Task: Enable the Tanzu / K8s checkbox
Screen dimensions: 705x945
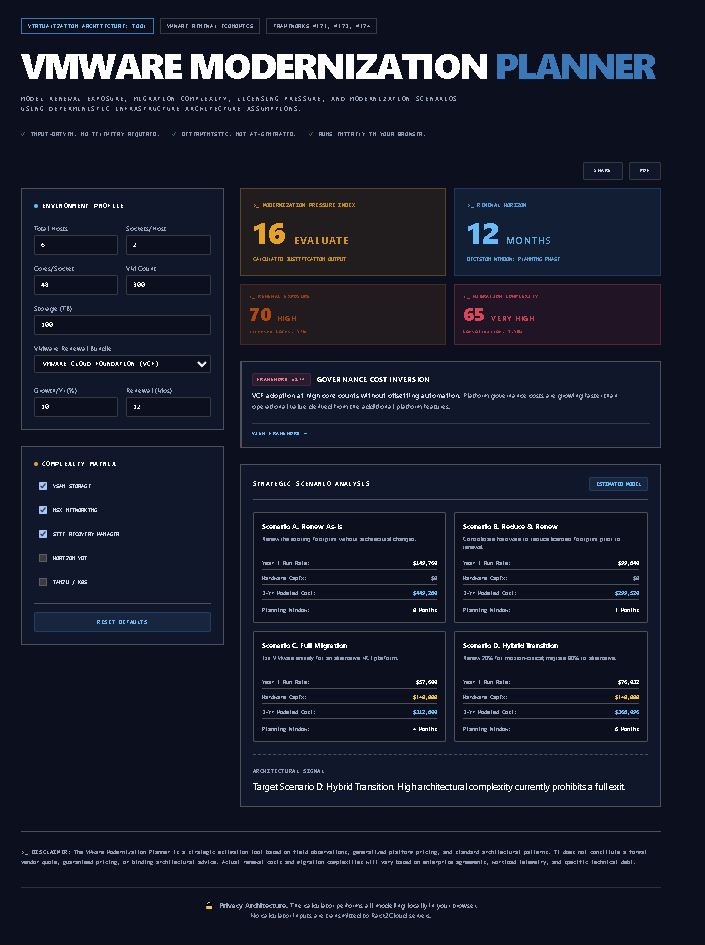Action: (x=43, y=582)
